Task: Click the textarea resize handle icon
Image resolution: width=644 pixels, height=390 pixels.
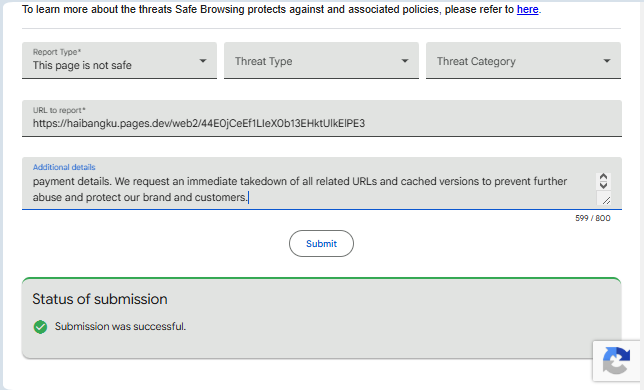Action: 606,200
